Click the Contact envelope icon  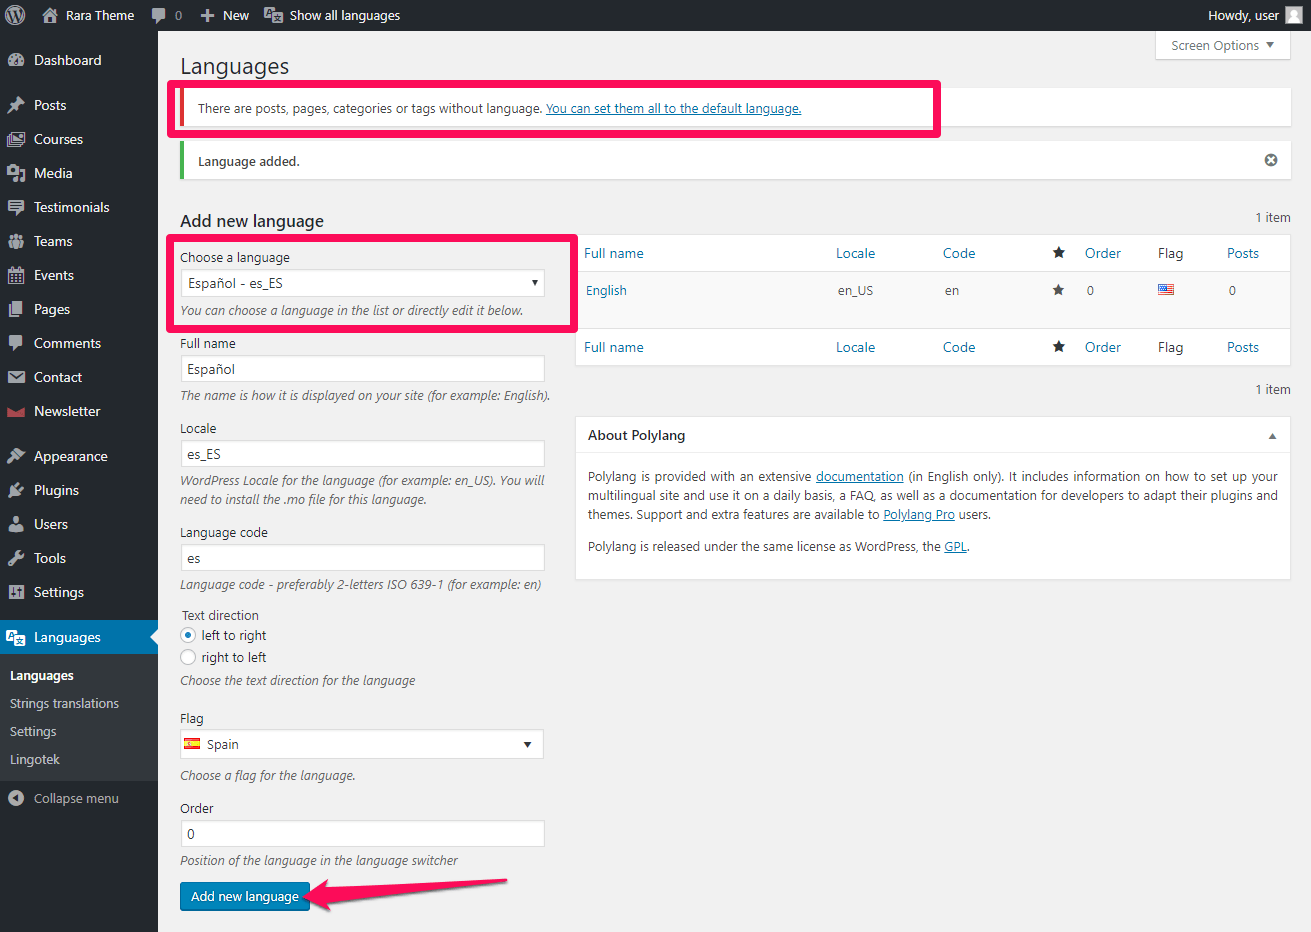[x=16, y=377]
